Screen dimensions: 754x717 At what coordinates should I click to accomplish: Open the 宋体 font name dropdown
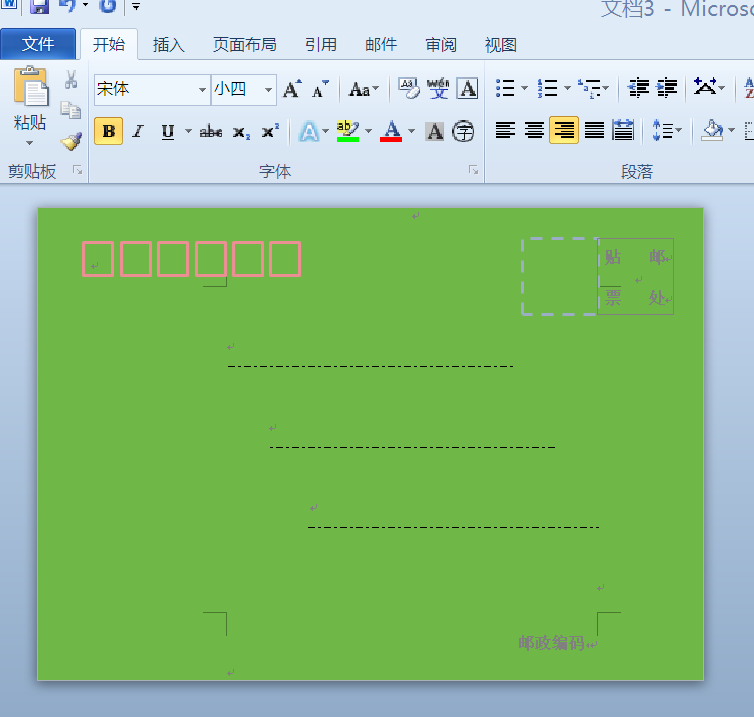[x=202, y=90]
